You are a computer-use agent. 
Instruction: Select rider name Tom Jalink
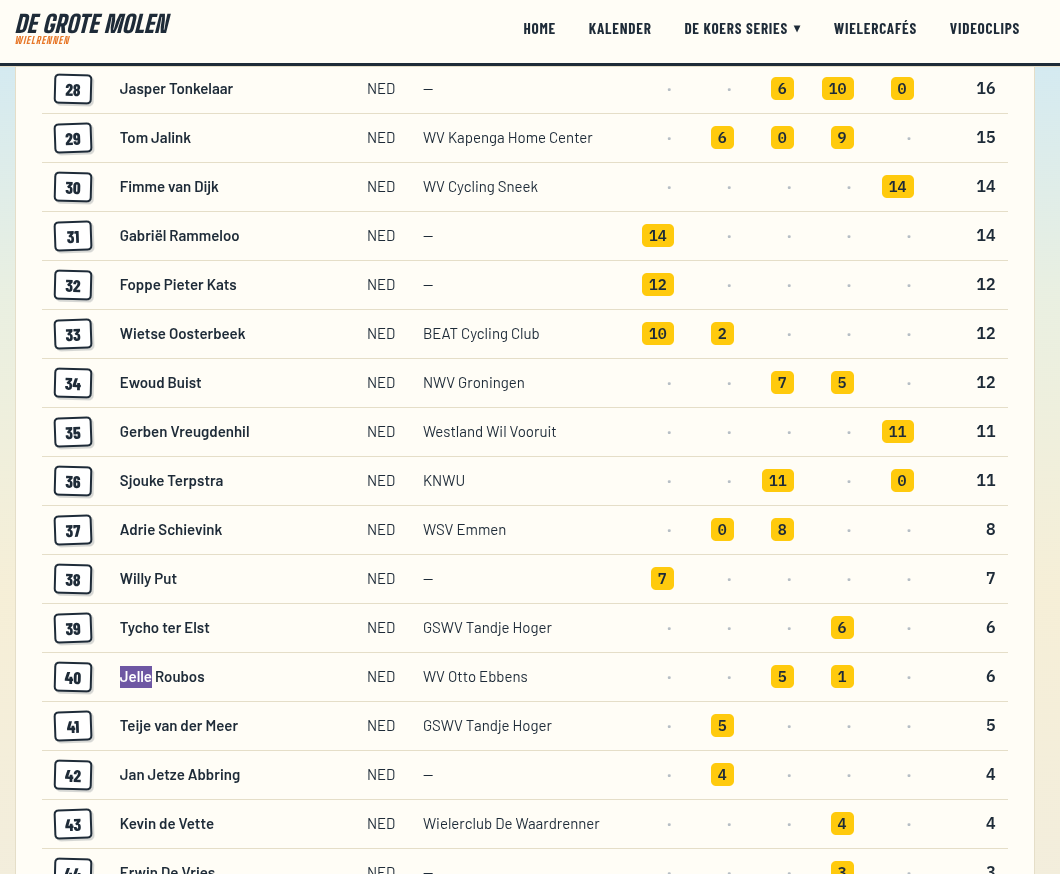155,138
